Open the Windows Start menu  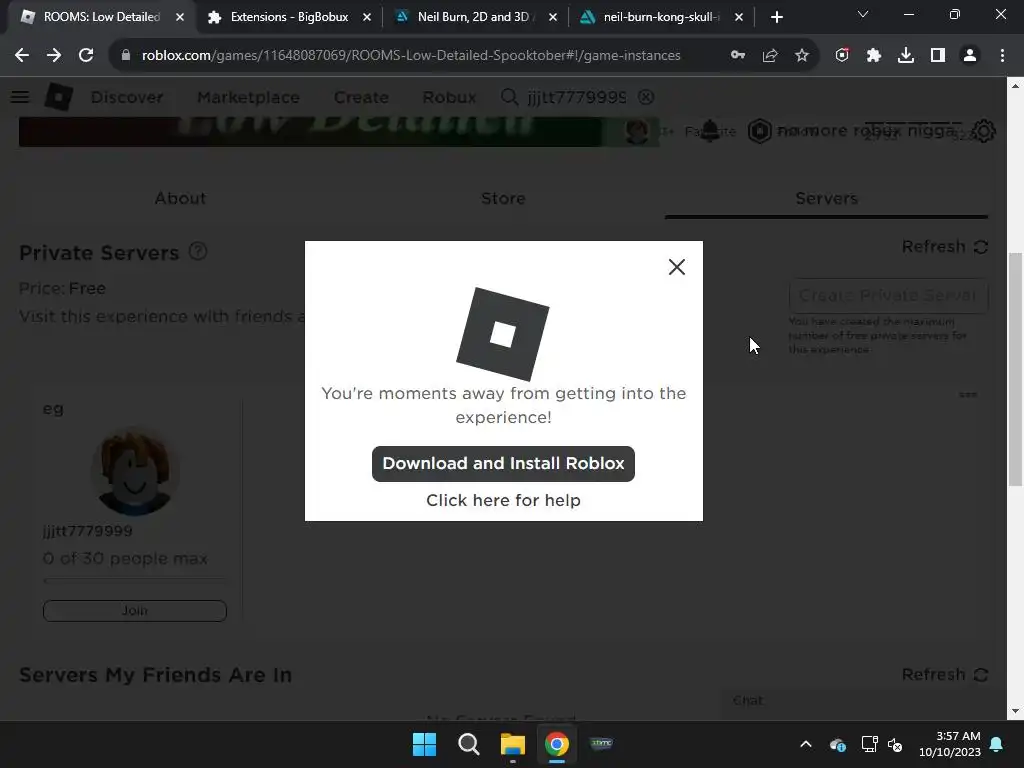(x=424, y=744)
